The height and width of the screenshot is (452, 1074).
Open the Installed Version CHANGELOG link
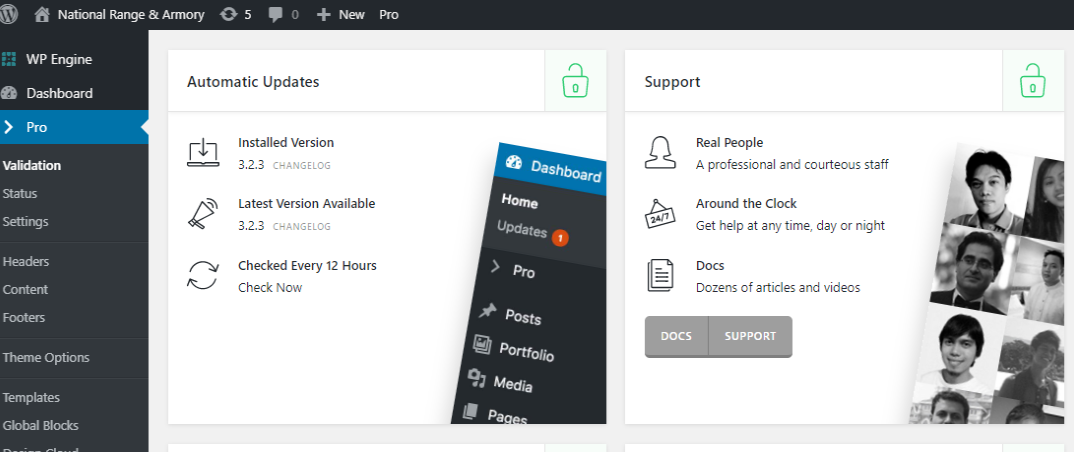(301, 166)
